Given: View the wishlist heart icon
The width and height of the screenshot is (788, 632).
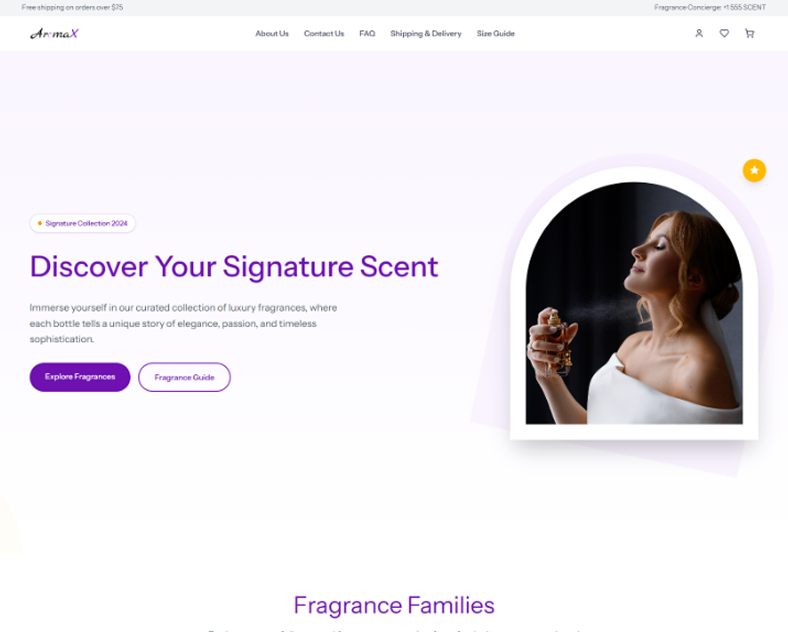Looking at the screenshot, I should tap(724, 33).
